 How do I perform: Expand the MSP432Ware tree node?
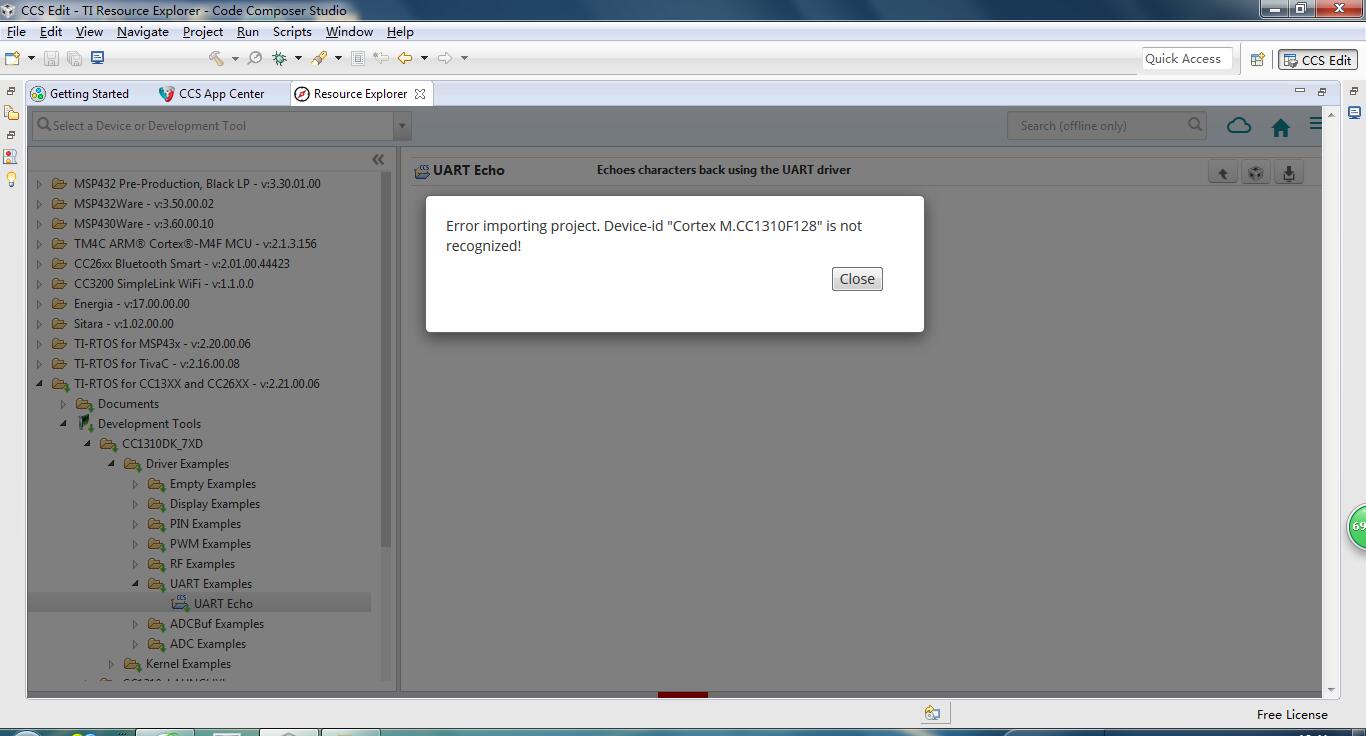(x=40, y=204)
